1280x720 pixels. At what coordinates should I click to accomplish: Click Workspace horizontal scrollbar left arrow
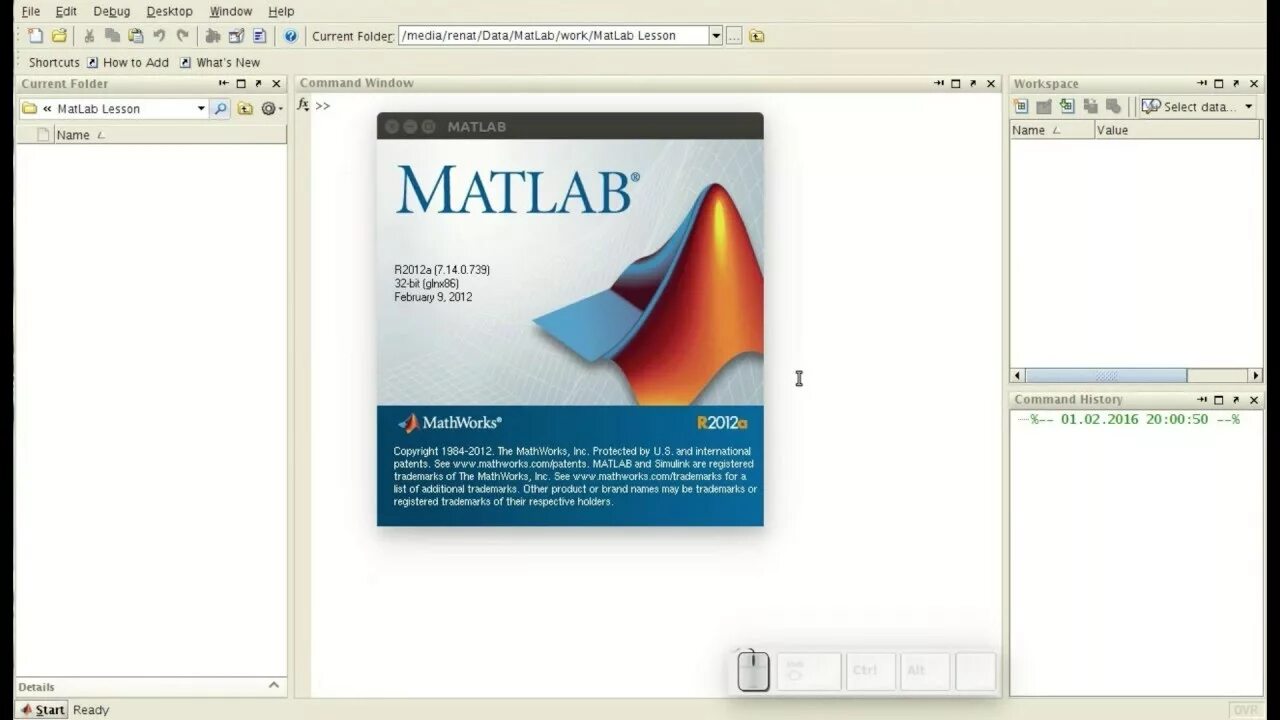click(x=1017, y=376)
